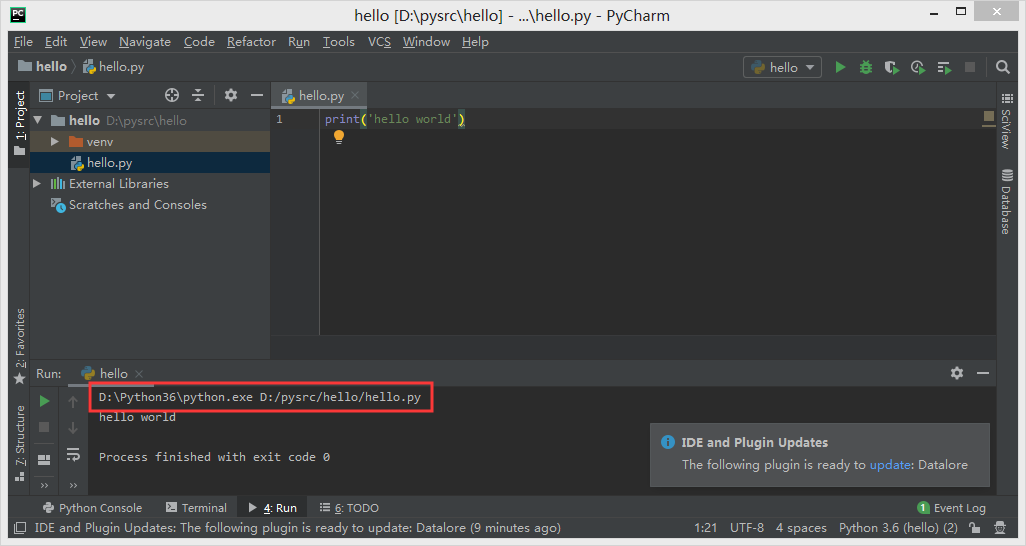Open the Refactor menu
The width and height of the screenshot is (1026, 546).
tap(251, 42)
